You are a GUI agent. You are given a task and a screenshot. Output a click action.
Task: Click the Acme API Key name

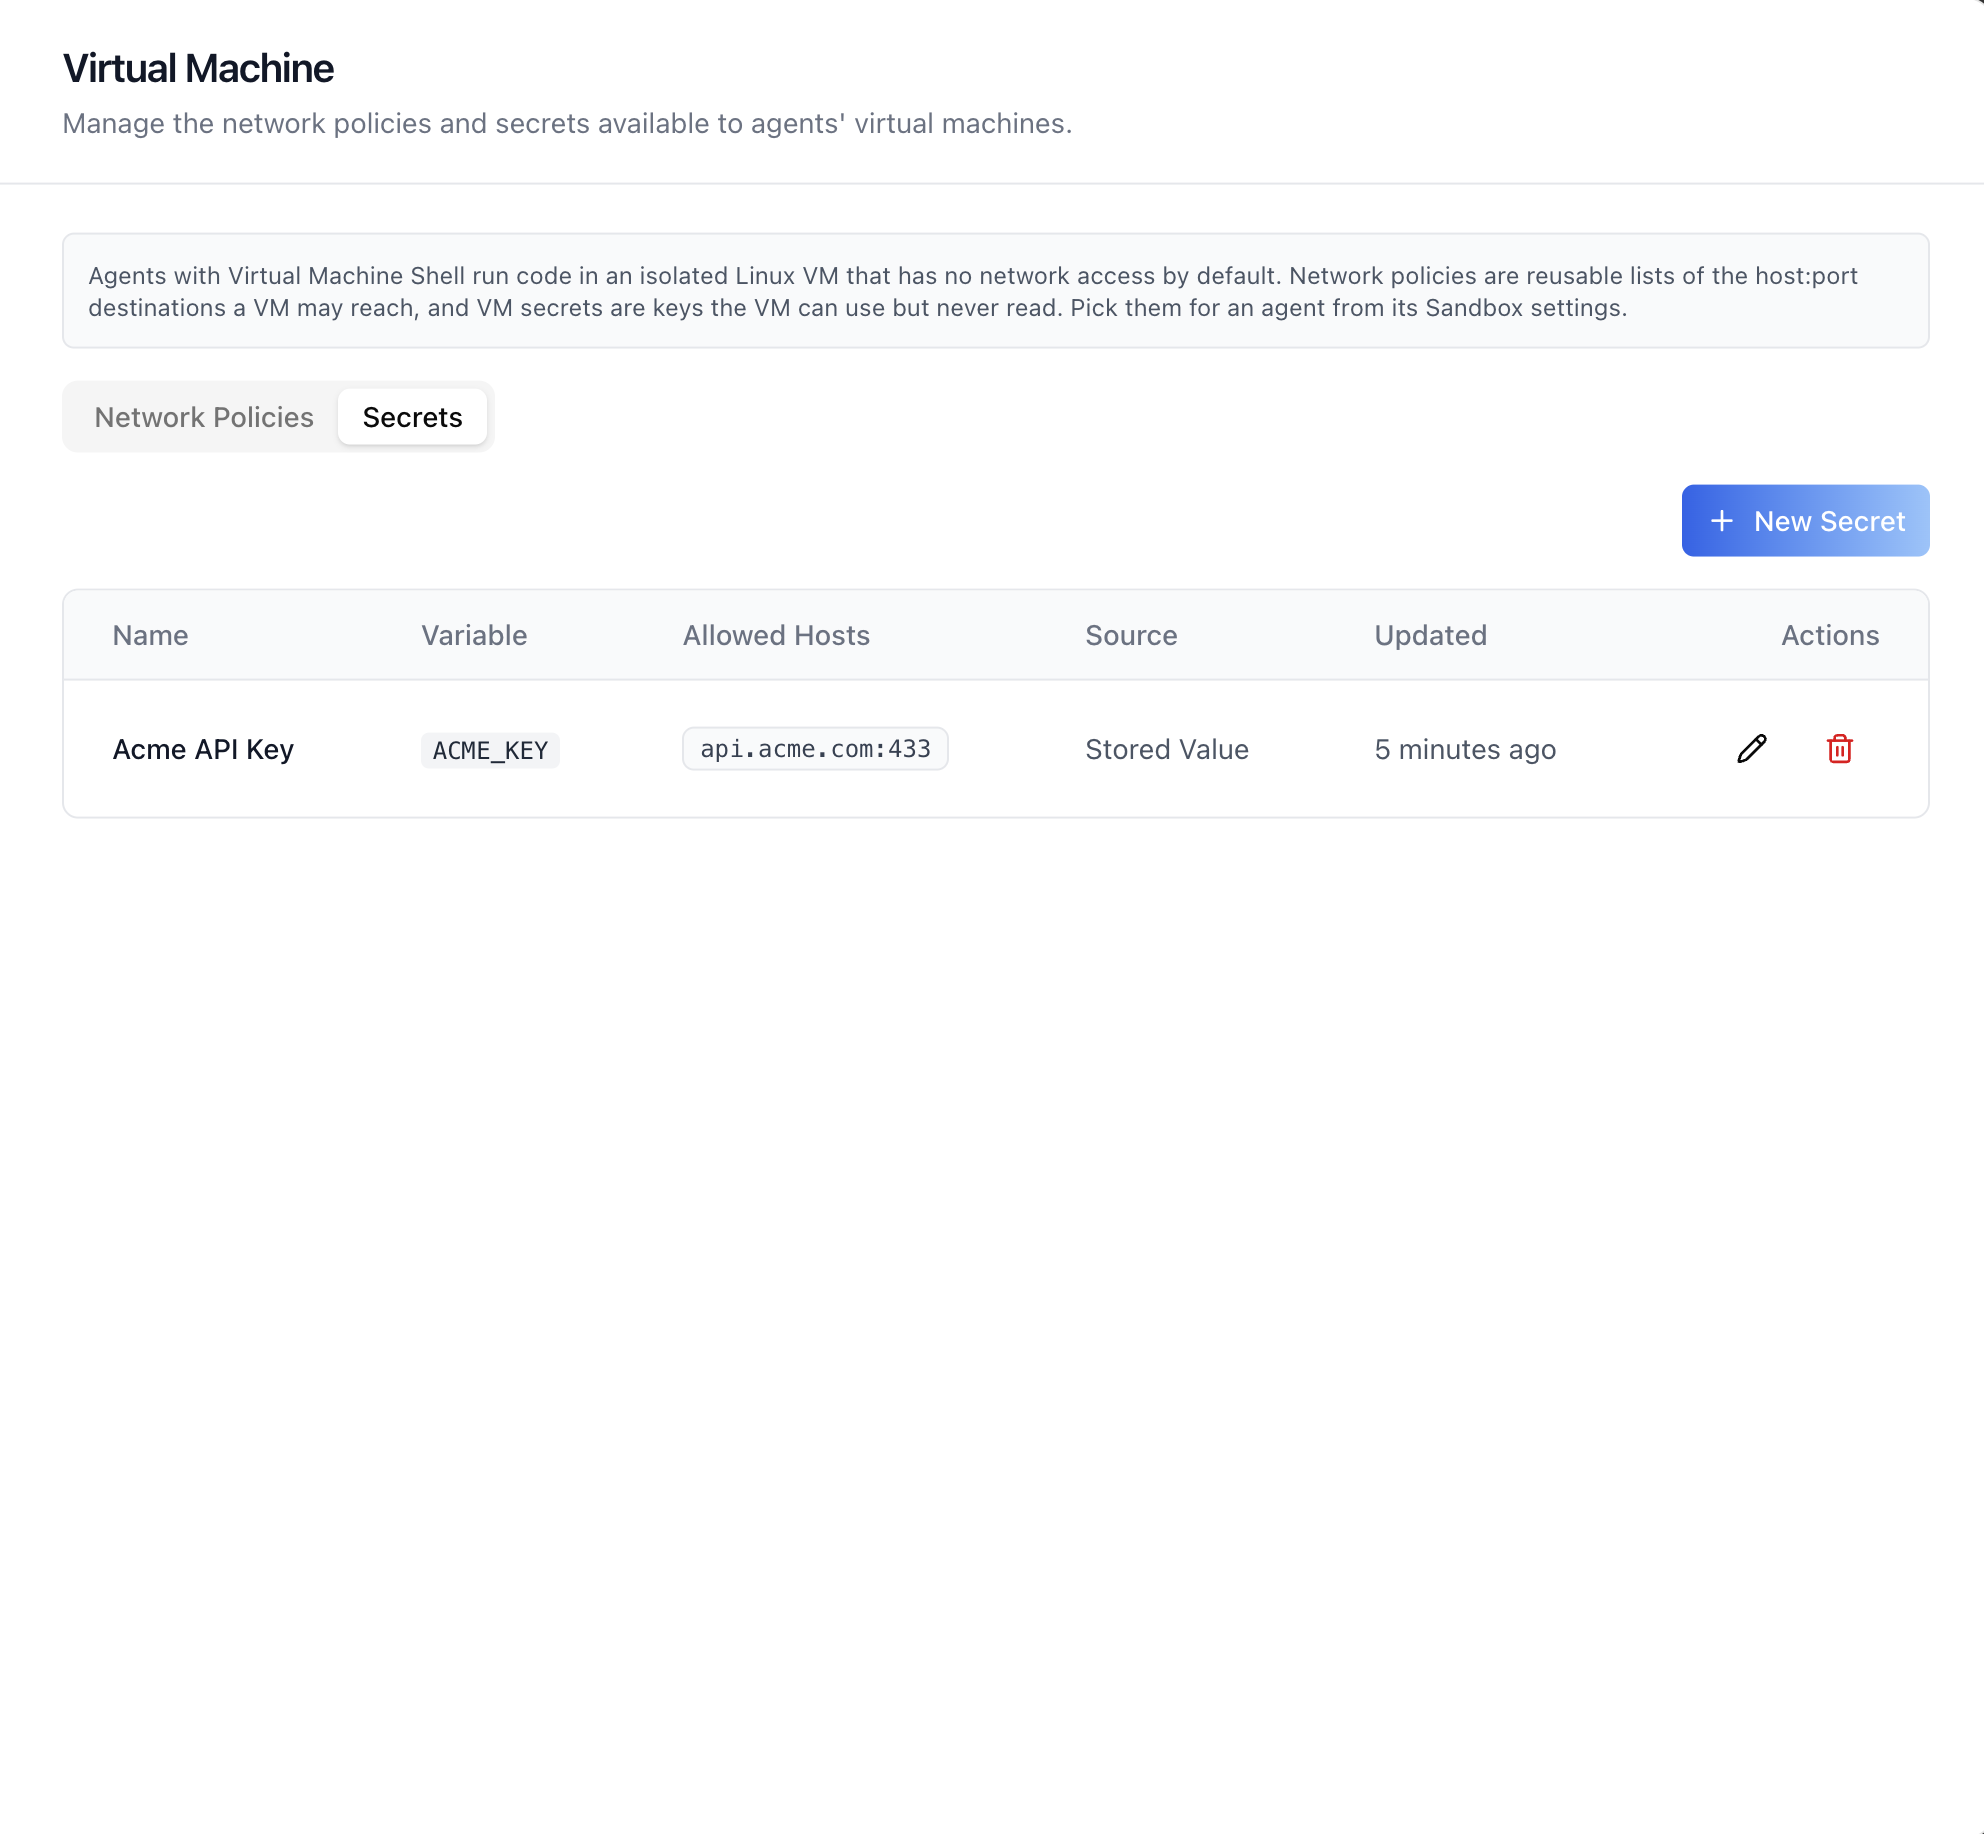coord(203,749)
